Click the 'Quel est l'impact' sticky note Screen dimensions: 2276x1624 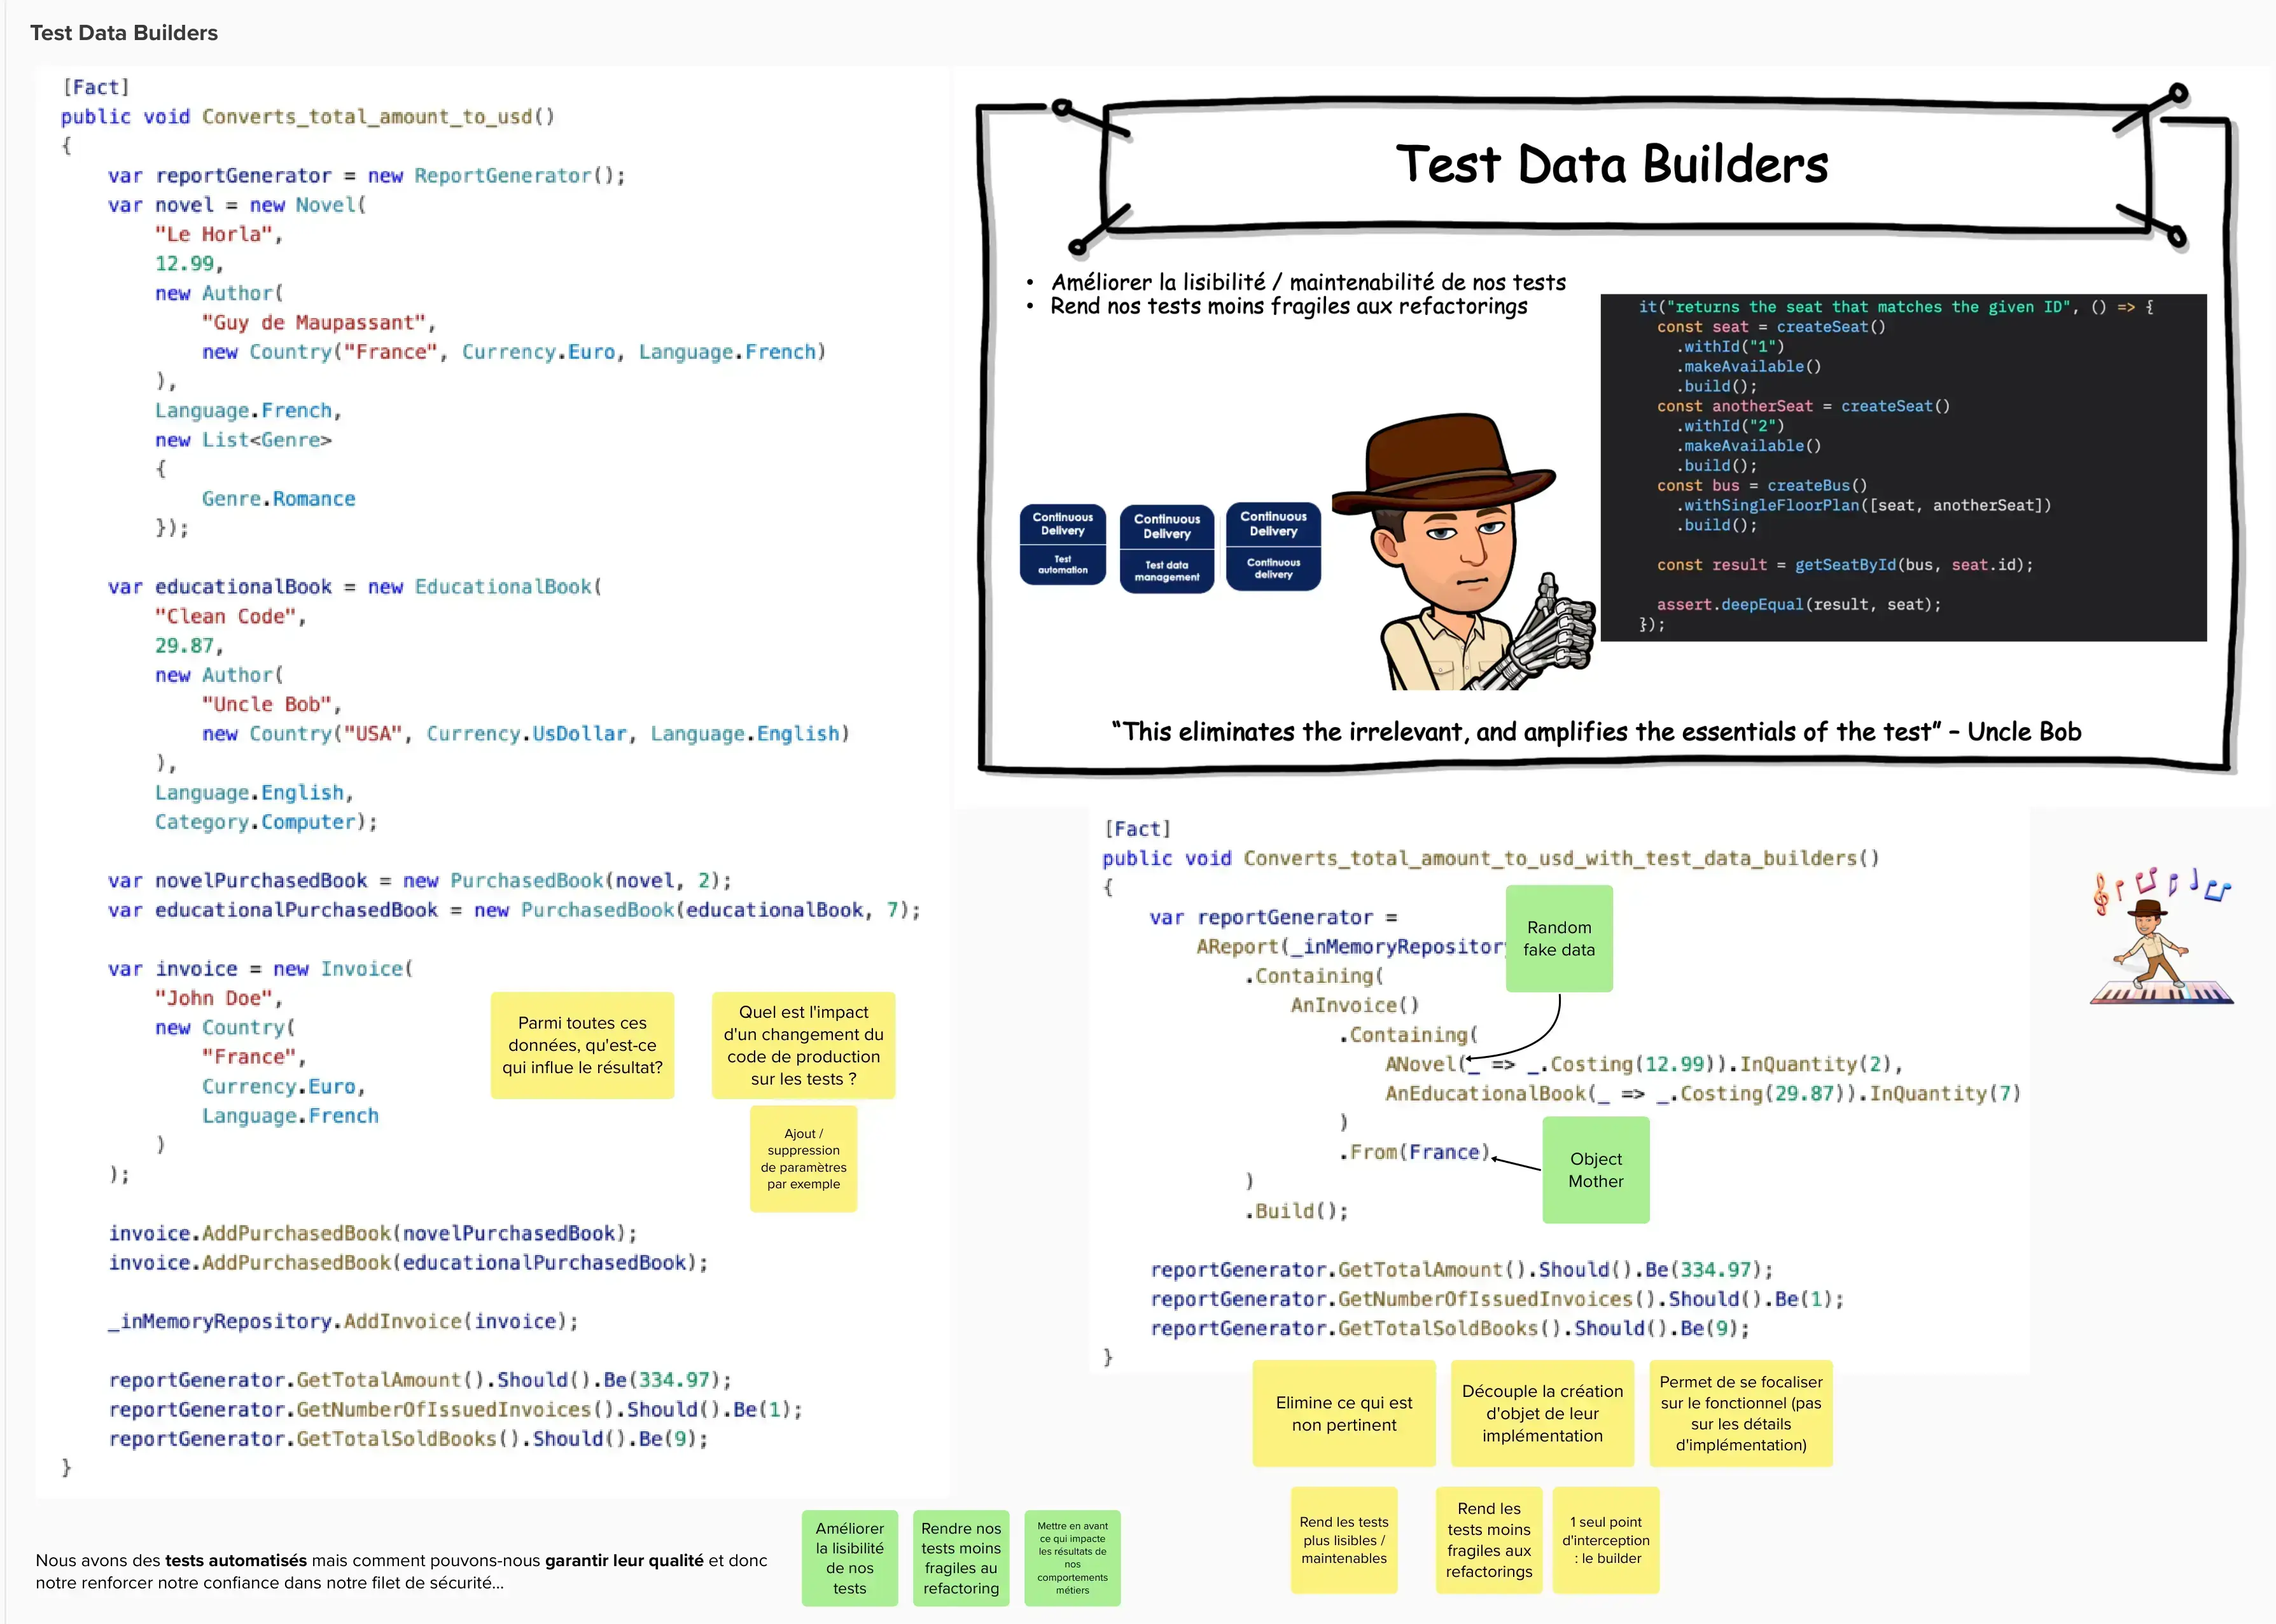pos(803,1045)
